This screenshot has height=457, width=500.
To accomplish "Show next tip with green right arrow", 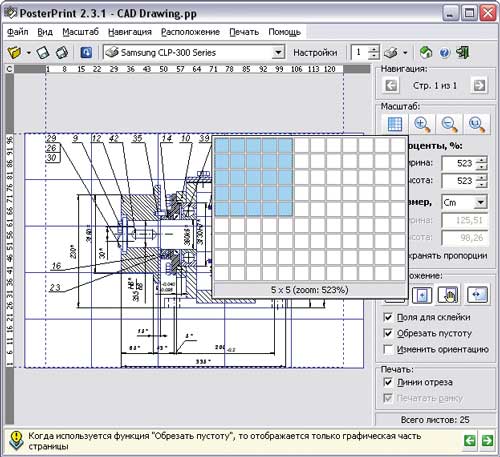I will coord(487,441).
